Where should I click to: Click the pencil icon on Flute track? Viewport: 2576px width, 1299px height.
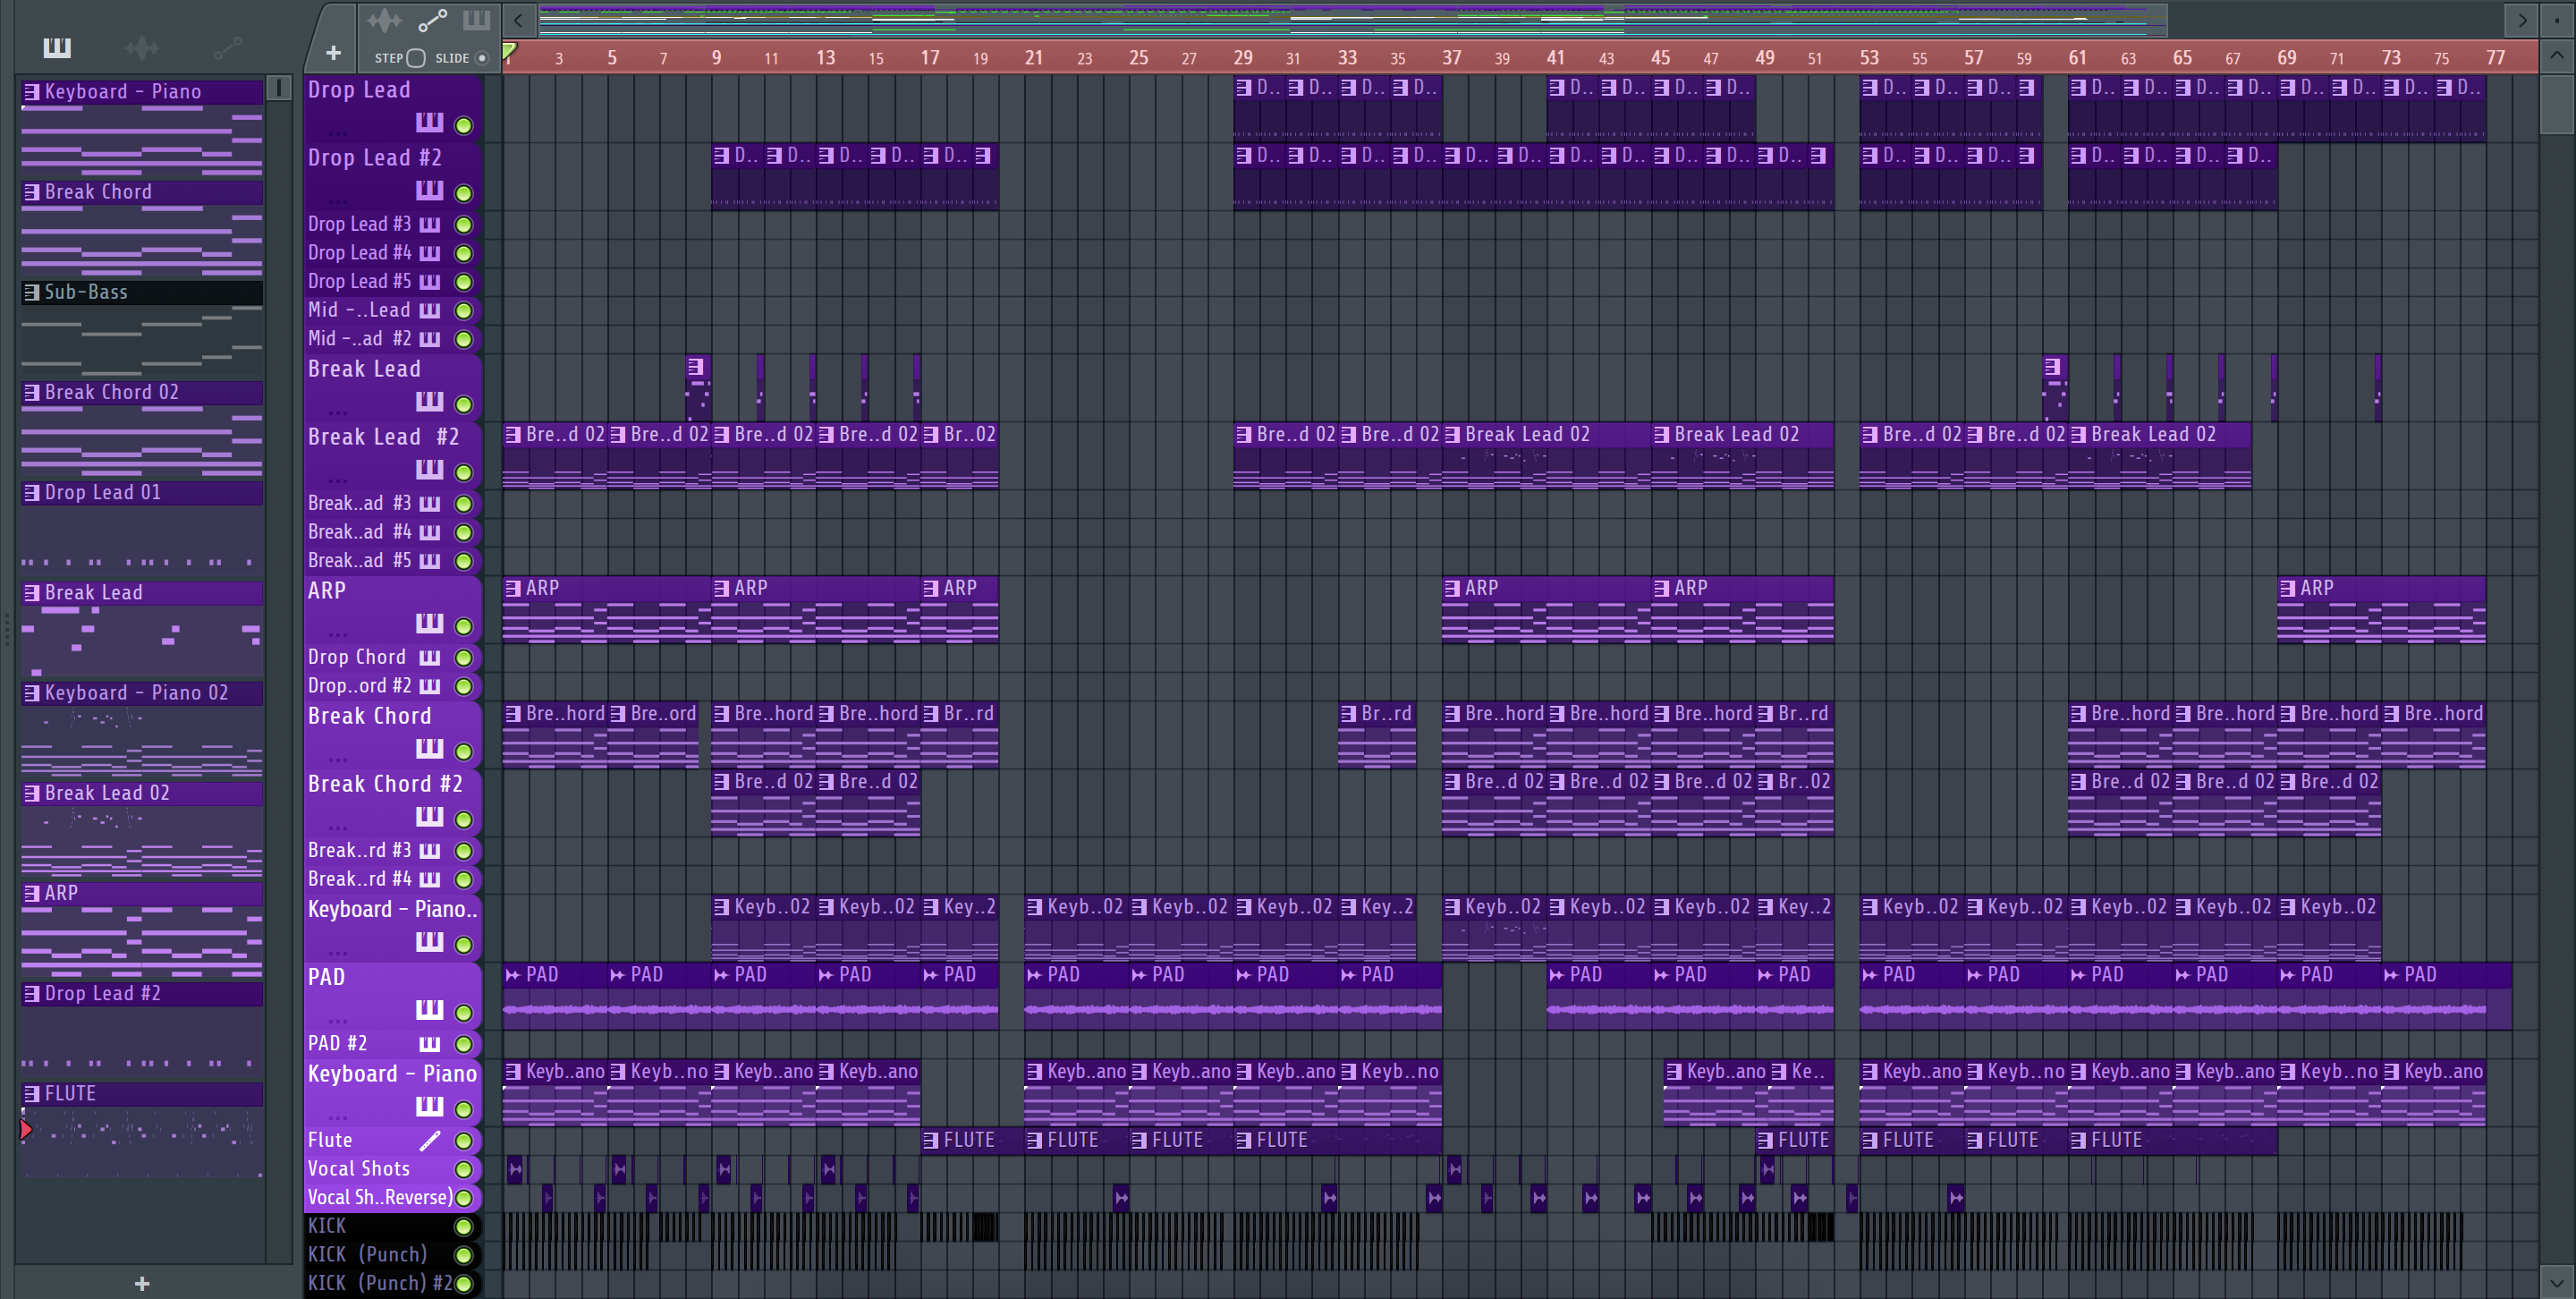tap(429, 1141)
